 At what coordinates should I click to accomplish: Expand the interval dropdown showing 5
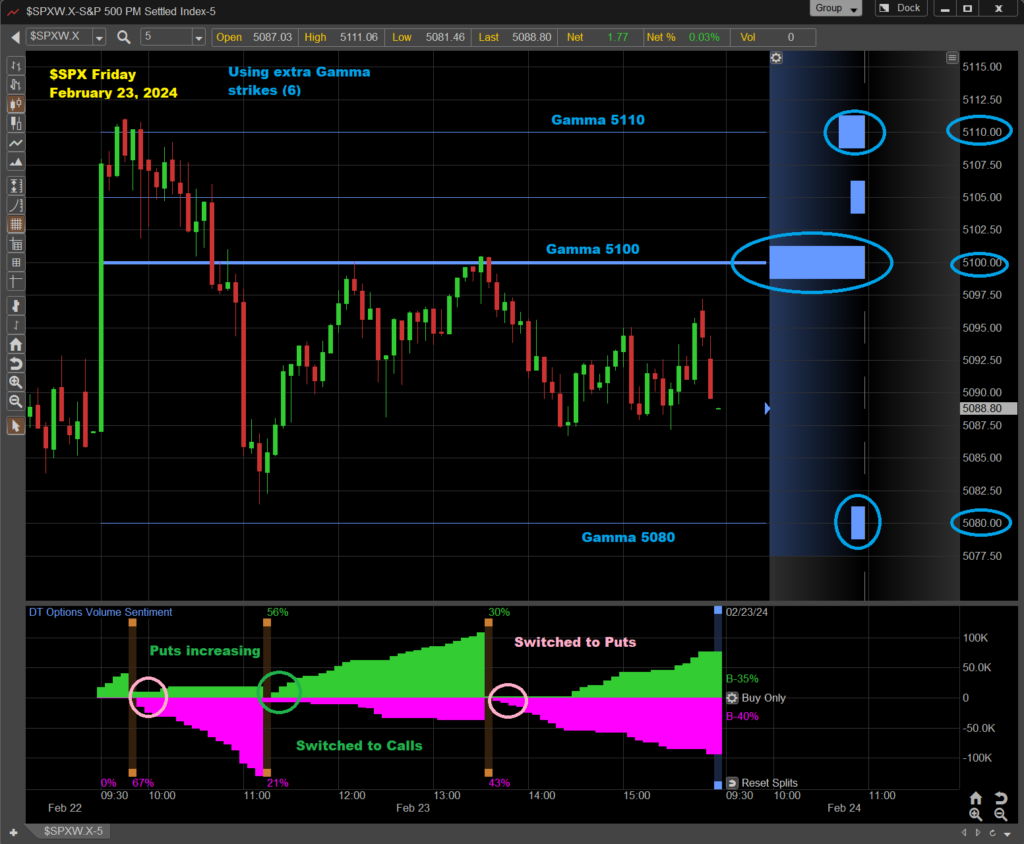[199, 37]
